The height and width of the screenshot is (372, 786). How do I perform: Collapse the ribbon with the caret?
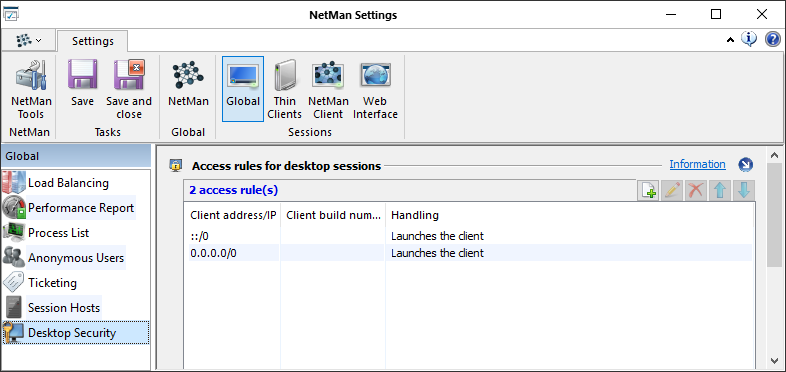click(x=730, y=40)
